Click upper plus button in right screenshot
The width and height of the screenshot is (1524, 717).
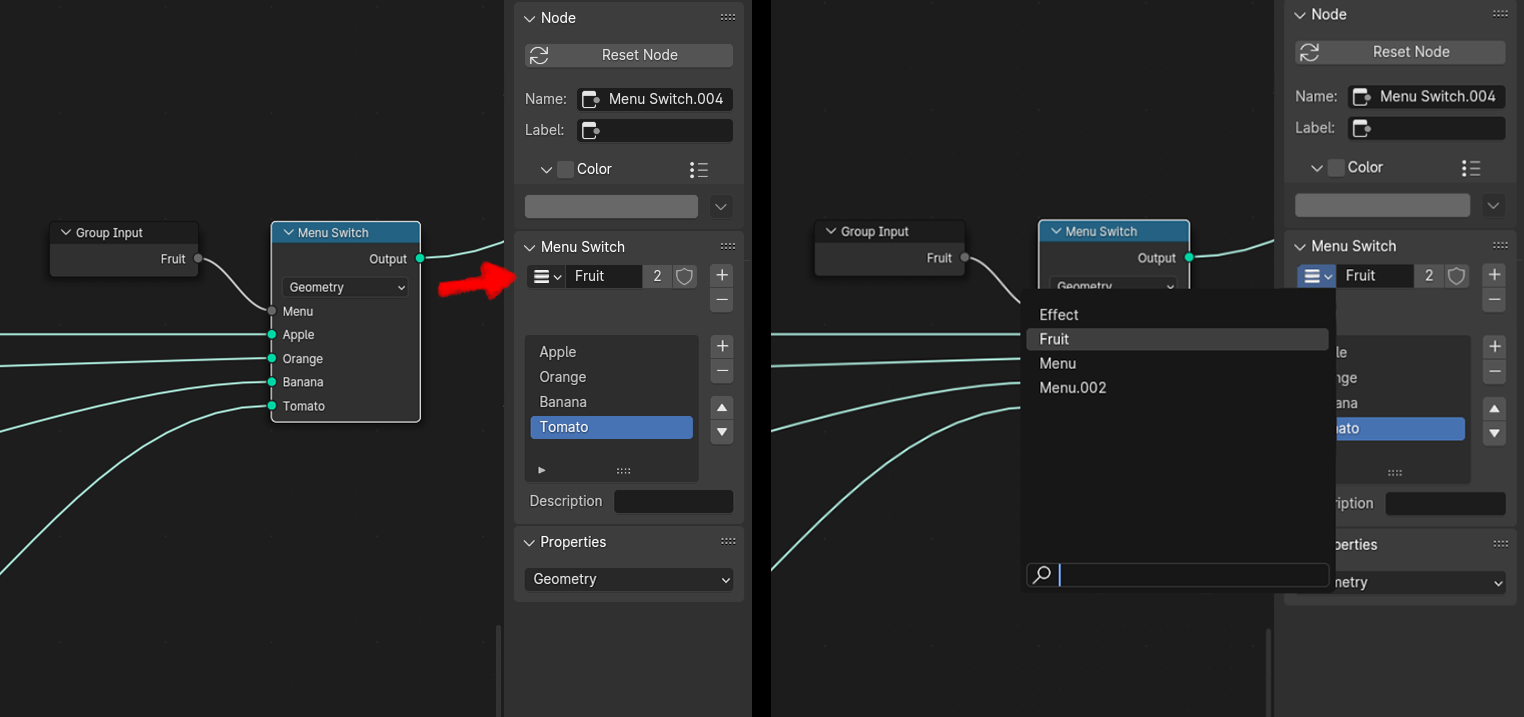tap(1495, 275)
